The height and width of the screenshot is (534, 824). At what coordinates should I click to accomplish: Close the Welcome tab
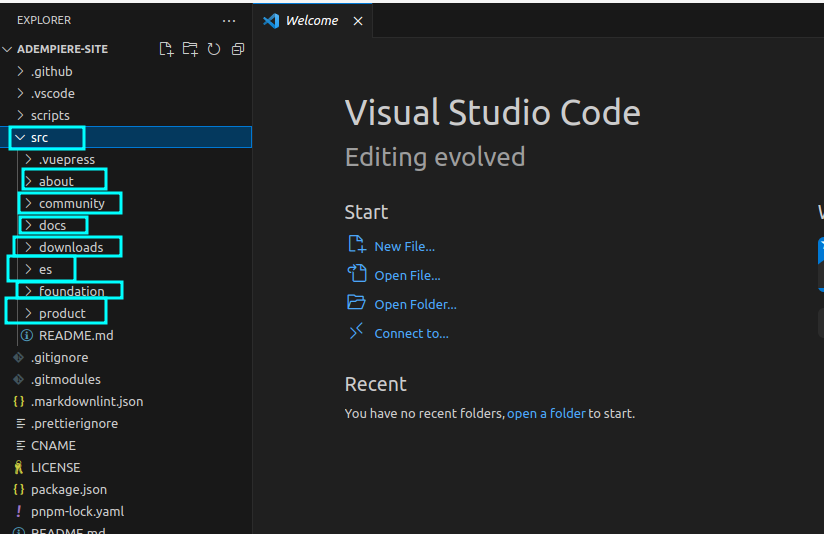pyautogui.click(x=358, y=20)
